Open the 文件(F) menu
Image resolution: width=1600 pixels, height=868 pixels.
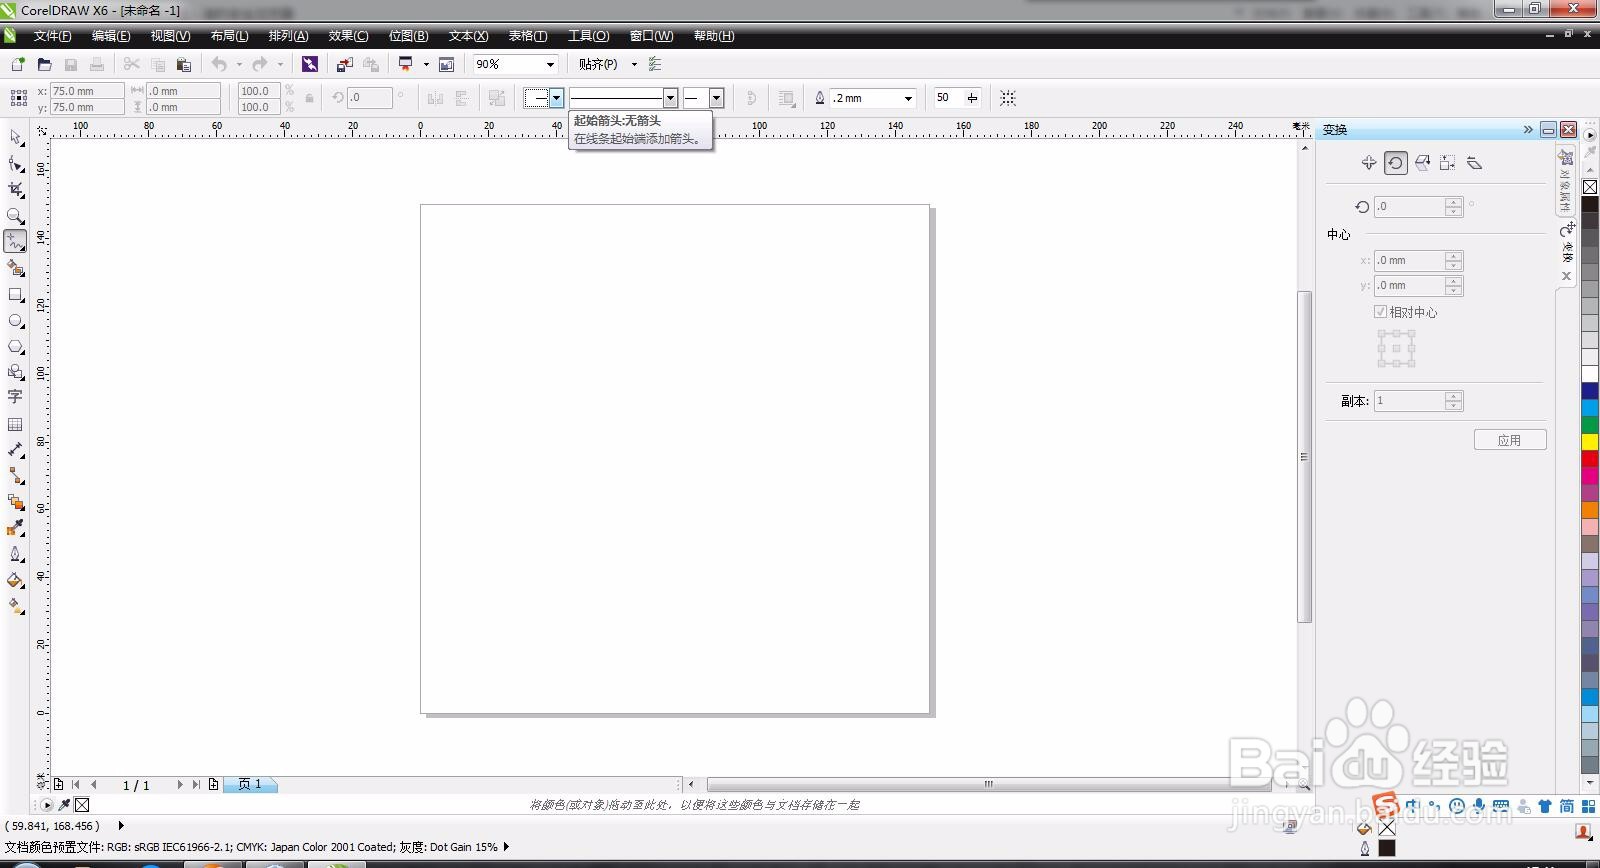(x=52, y=36)
